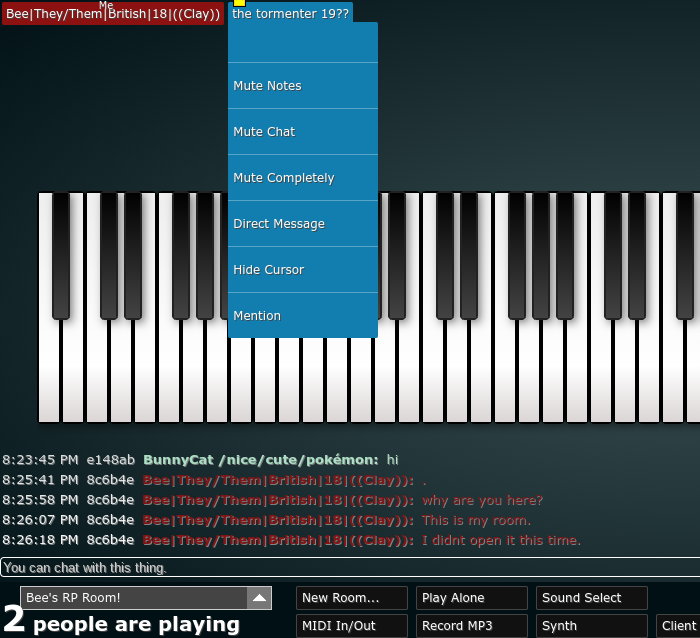Image resolution: width=700 pixels, height=638 pixels.
Task: Click the tormenter 19?? name tag
Action: (290, 14)
